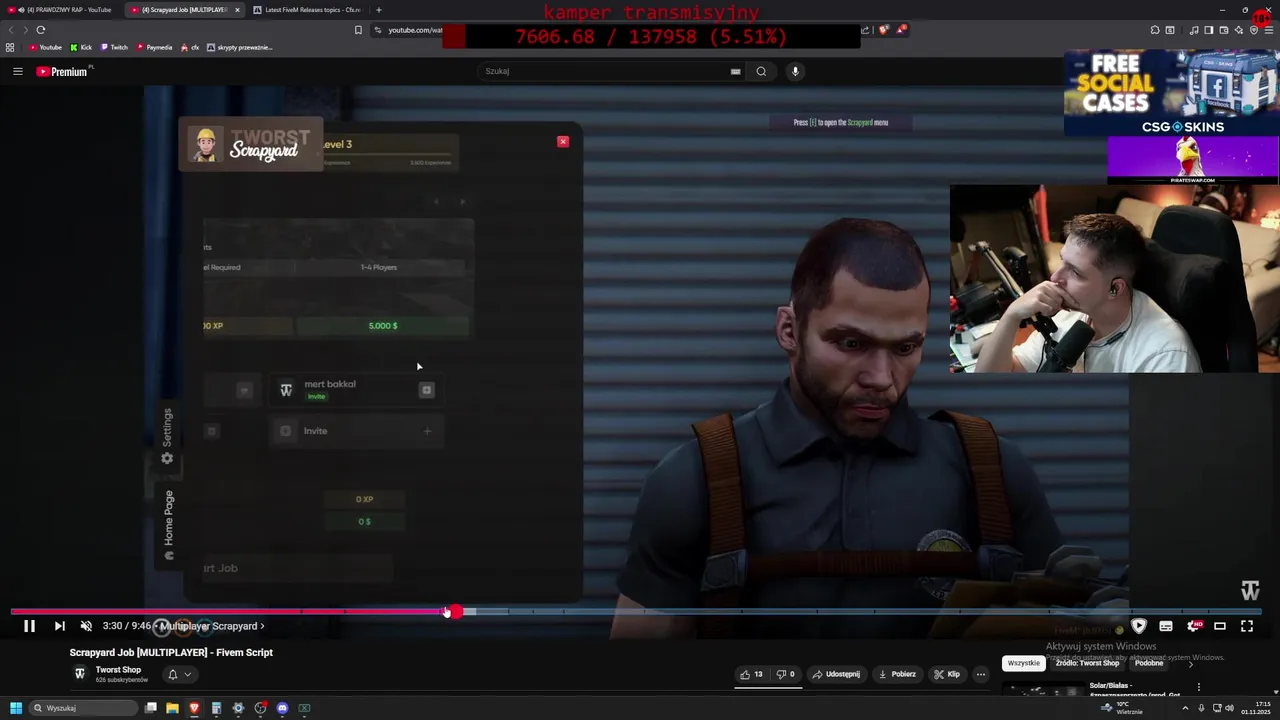Image resolution: width=1280 pixels, height=720 pixels.
Task: Open the system tray volume icon
Action: [1229, 708]
